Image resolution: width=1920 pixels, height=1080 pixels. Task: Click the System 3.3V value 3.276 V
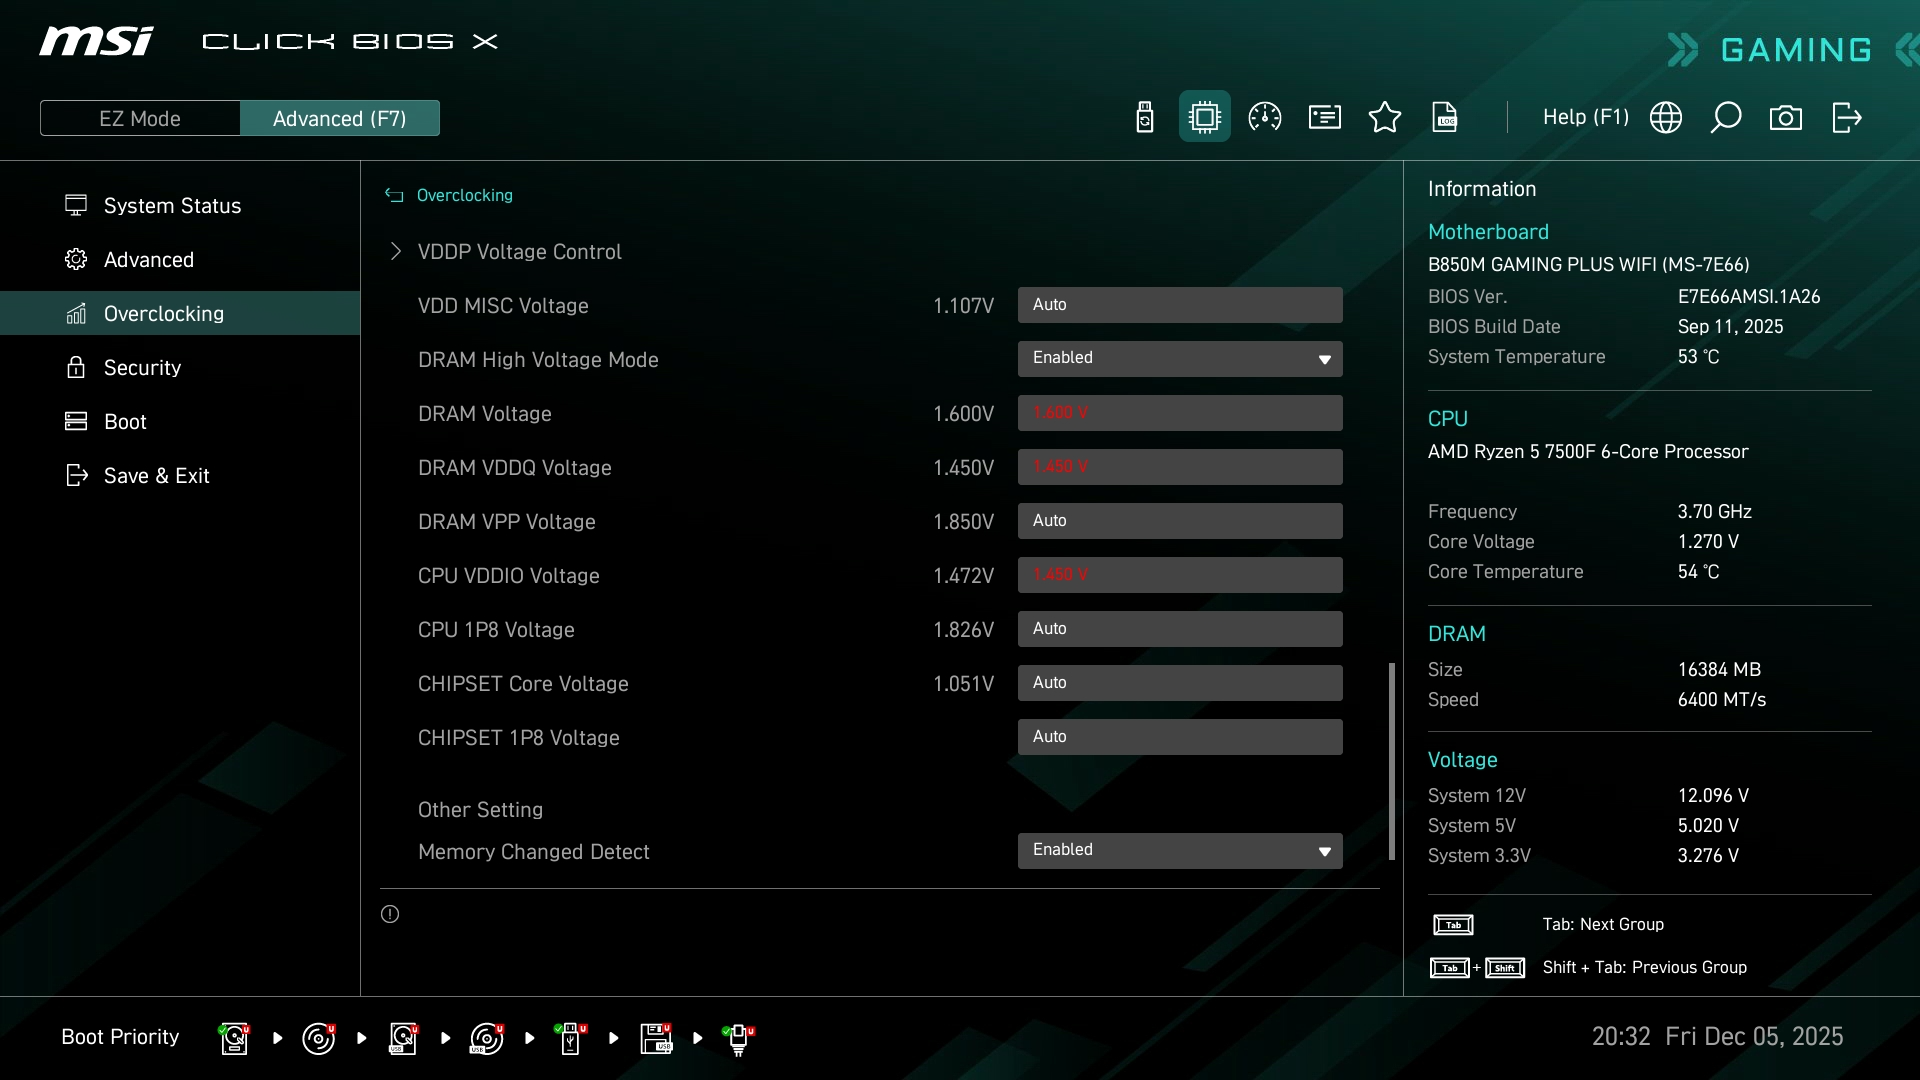pos(1708,856)
